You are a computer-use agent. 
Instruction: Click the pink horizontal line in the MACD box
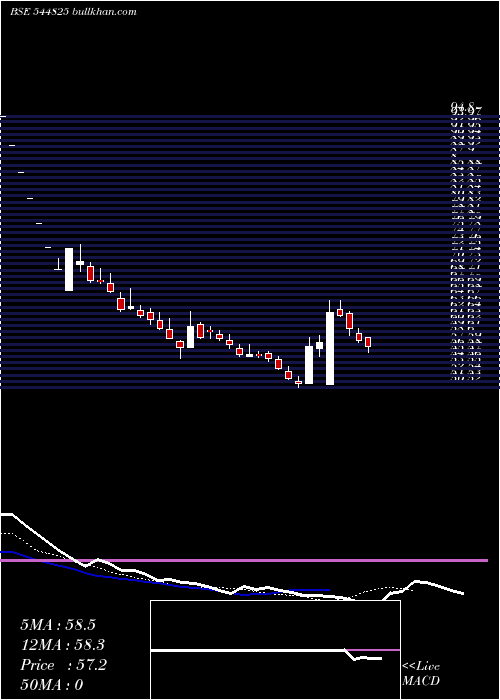pos(373,650)
